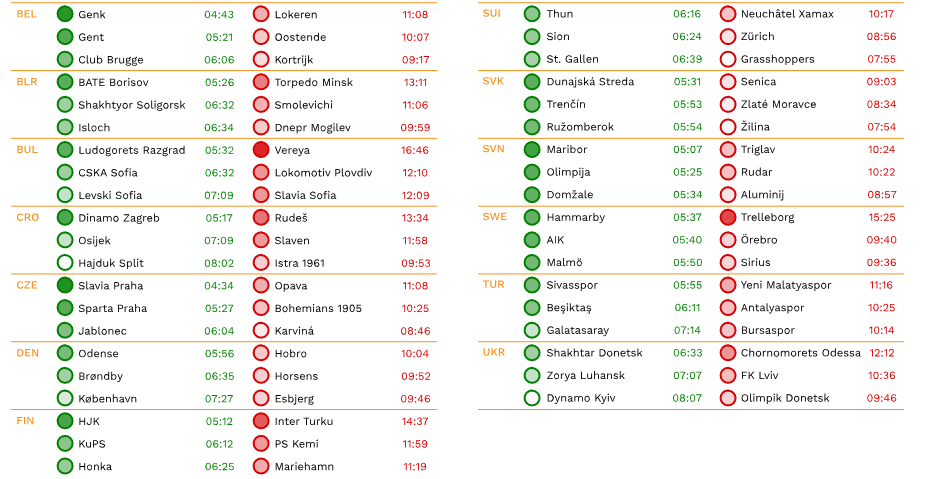Click the 04:43 time for Genk
The width and height of the screenshot is (926, 479).
click(219, 15)
